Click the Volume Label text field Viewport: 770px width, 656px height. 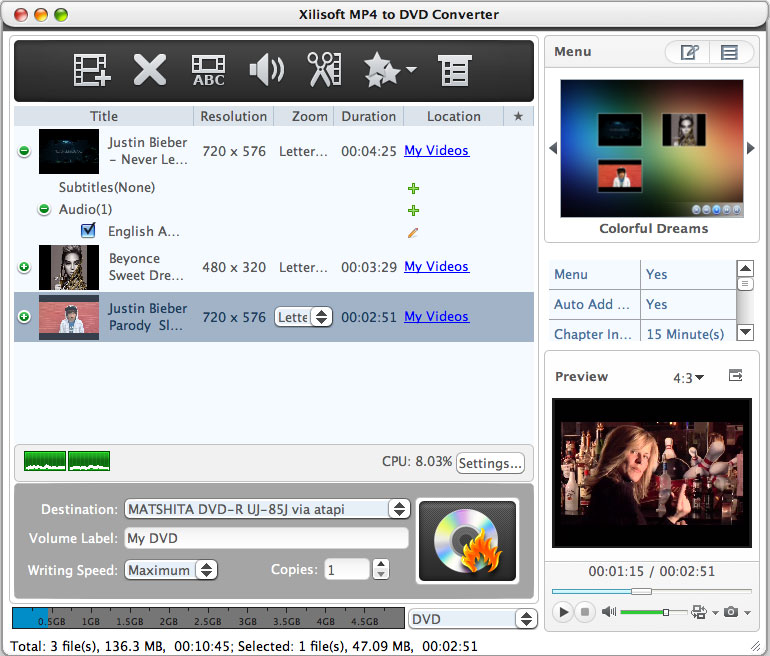pos(267,538)
